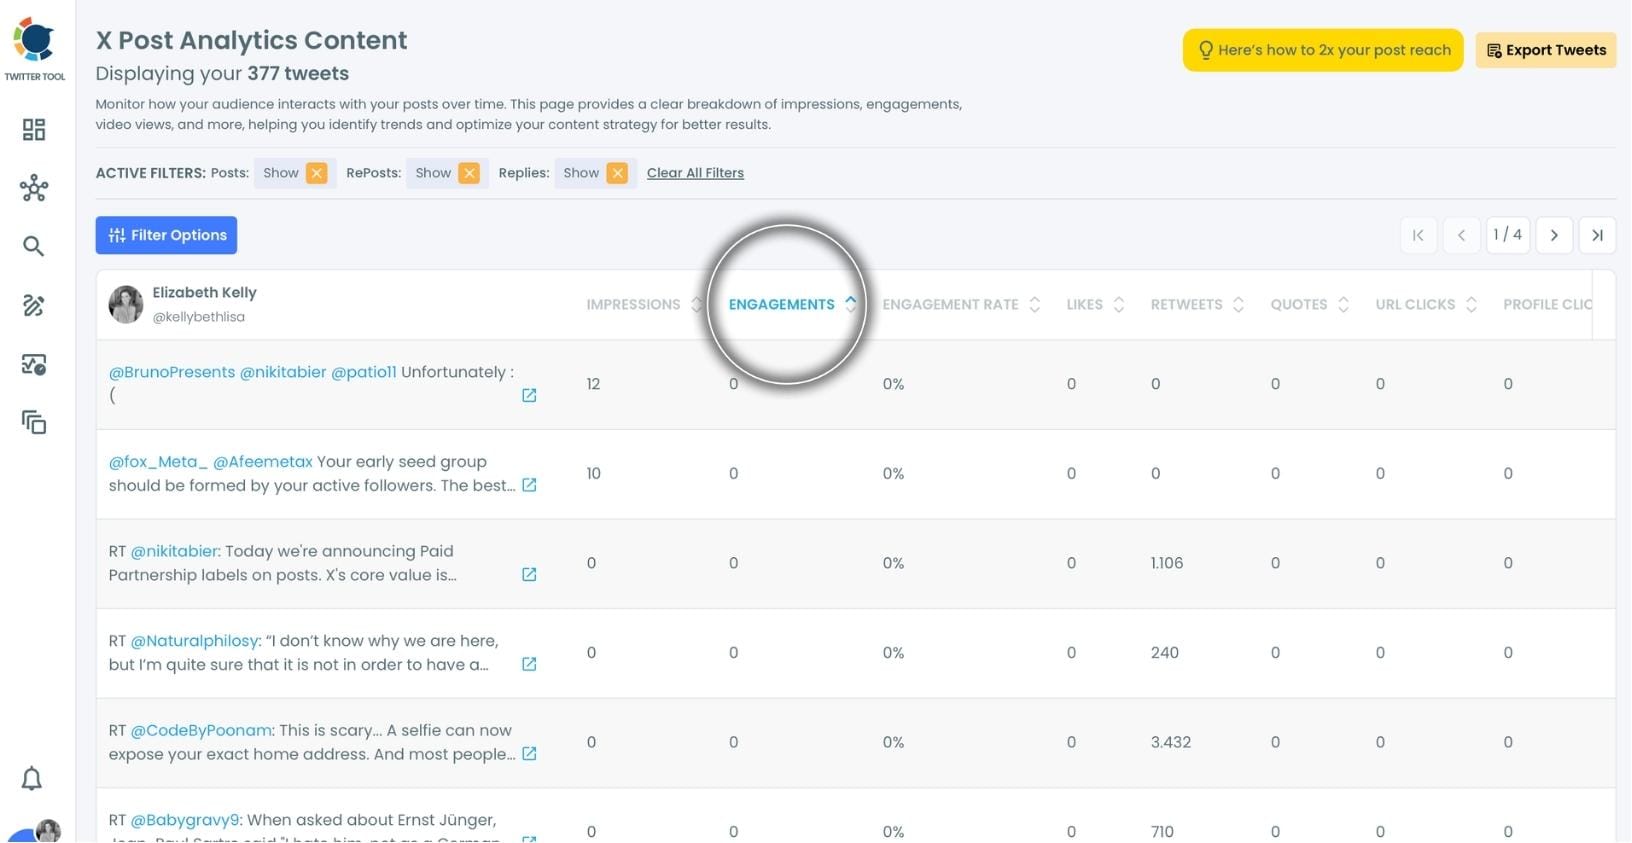Click the @Naturalphilosy mention
Screen dimensions: 1632x843
196,641
